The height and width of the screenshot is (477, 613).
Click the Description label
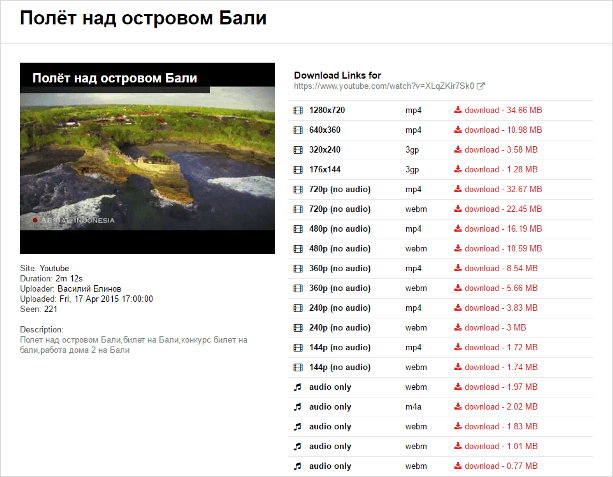(x=41, y=330)
